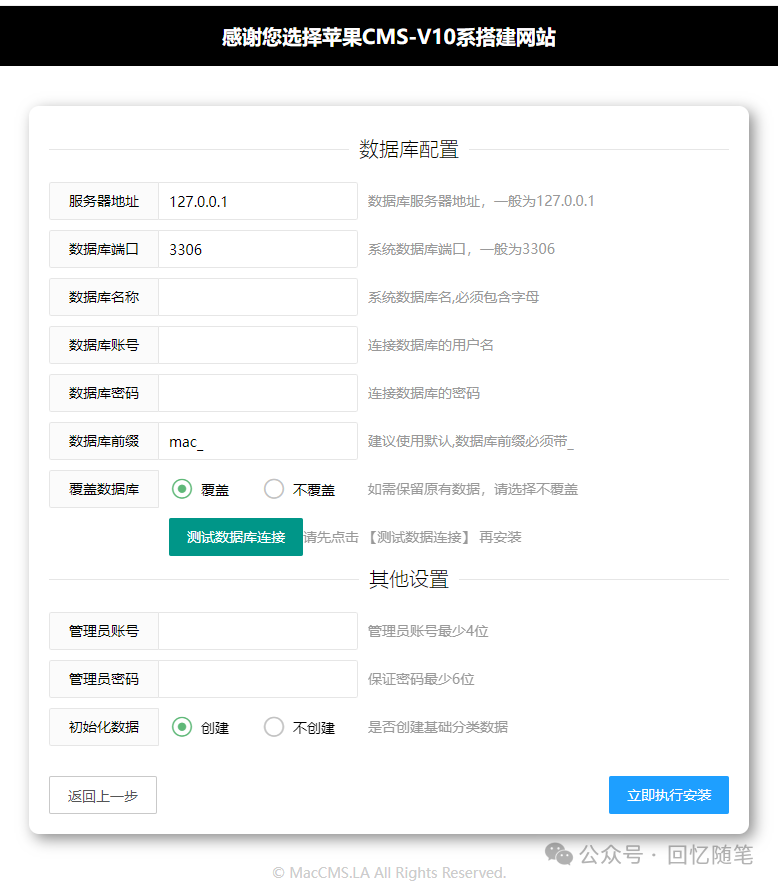Click the 数据库账号 label
778x885 pixels.
coord(104,345)
